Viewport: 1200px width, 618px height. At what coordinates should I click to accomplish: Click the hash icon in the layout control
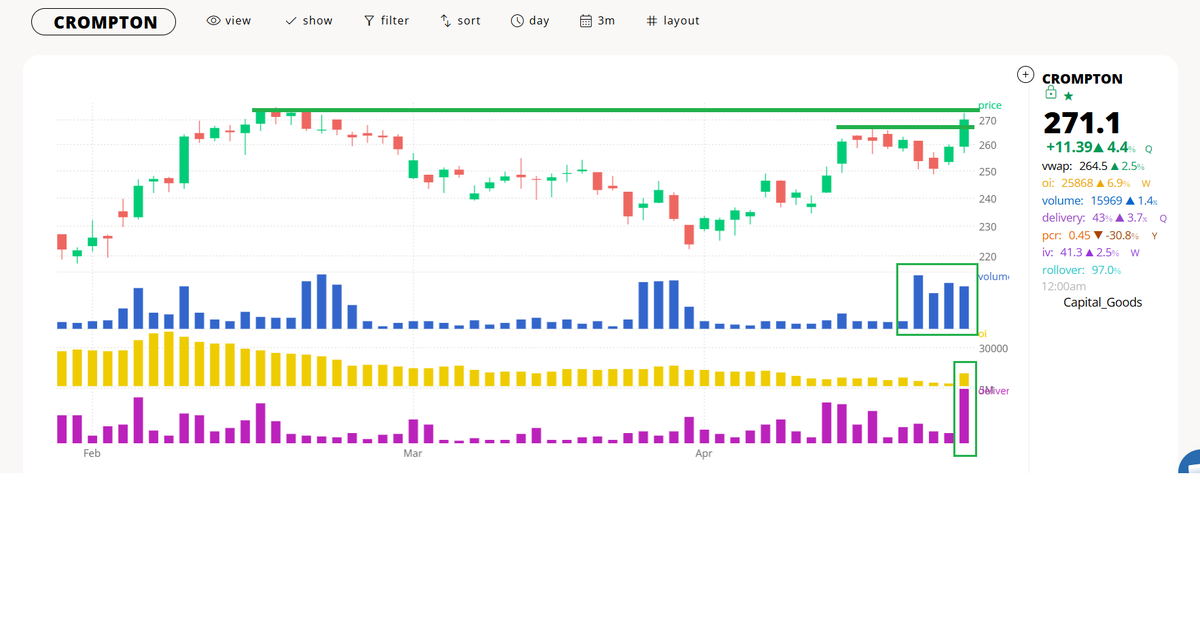tap(652, 20)
